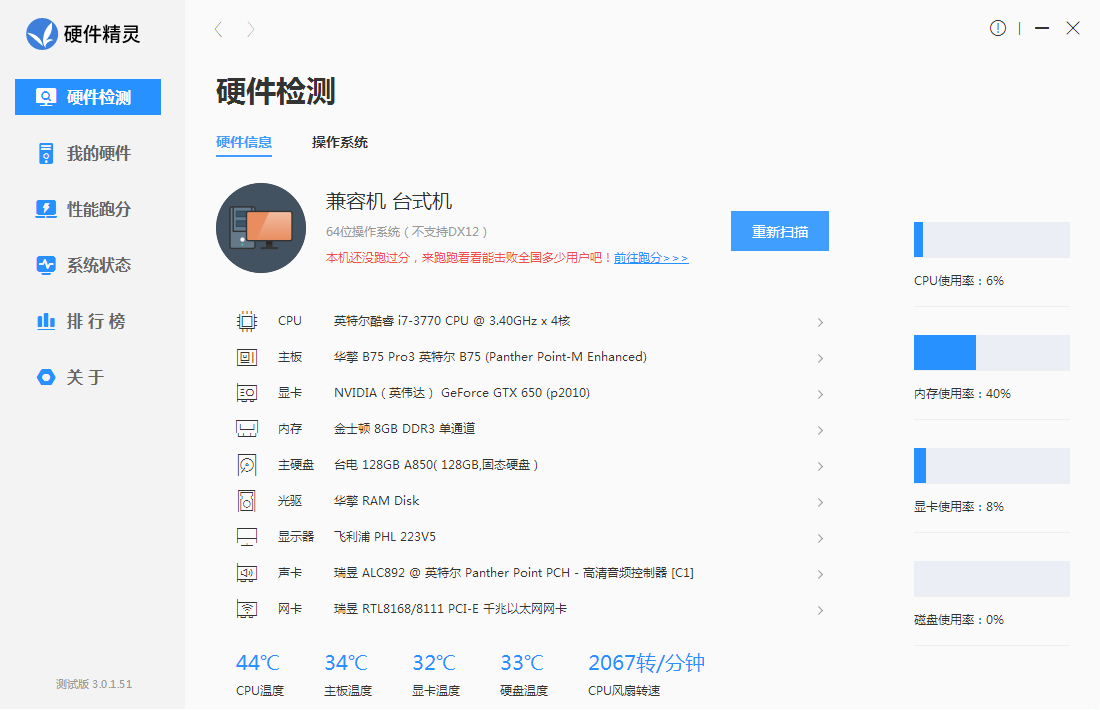This screenshot has width=1100, height=710.
Task: Open the 性能跑分 benchmark section
Action: (x=87, y=209)
